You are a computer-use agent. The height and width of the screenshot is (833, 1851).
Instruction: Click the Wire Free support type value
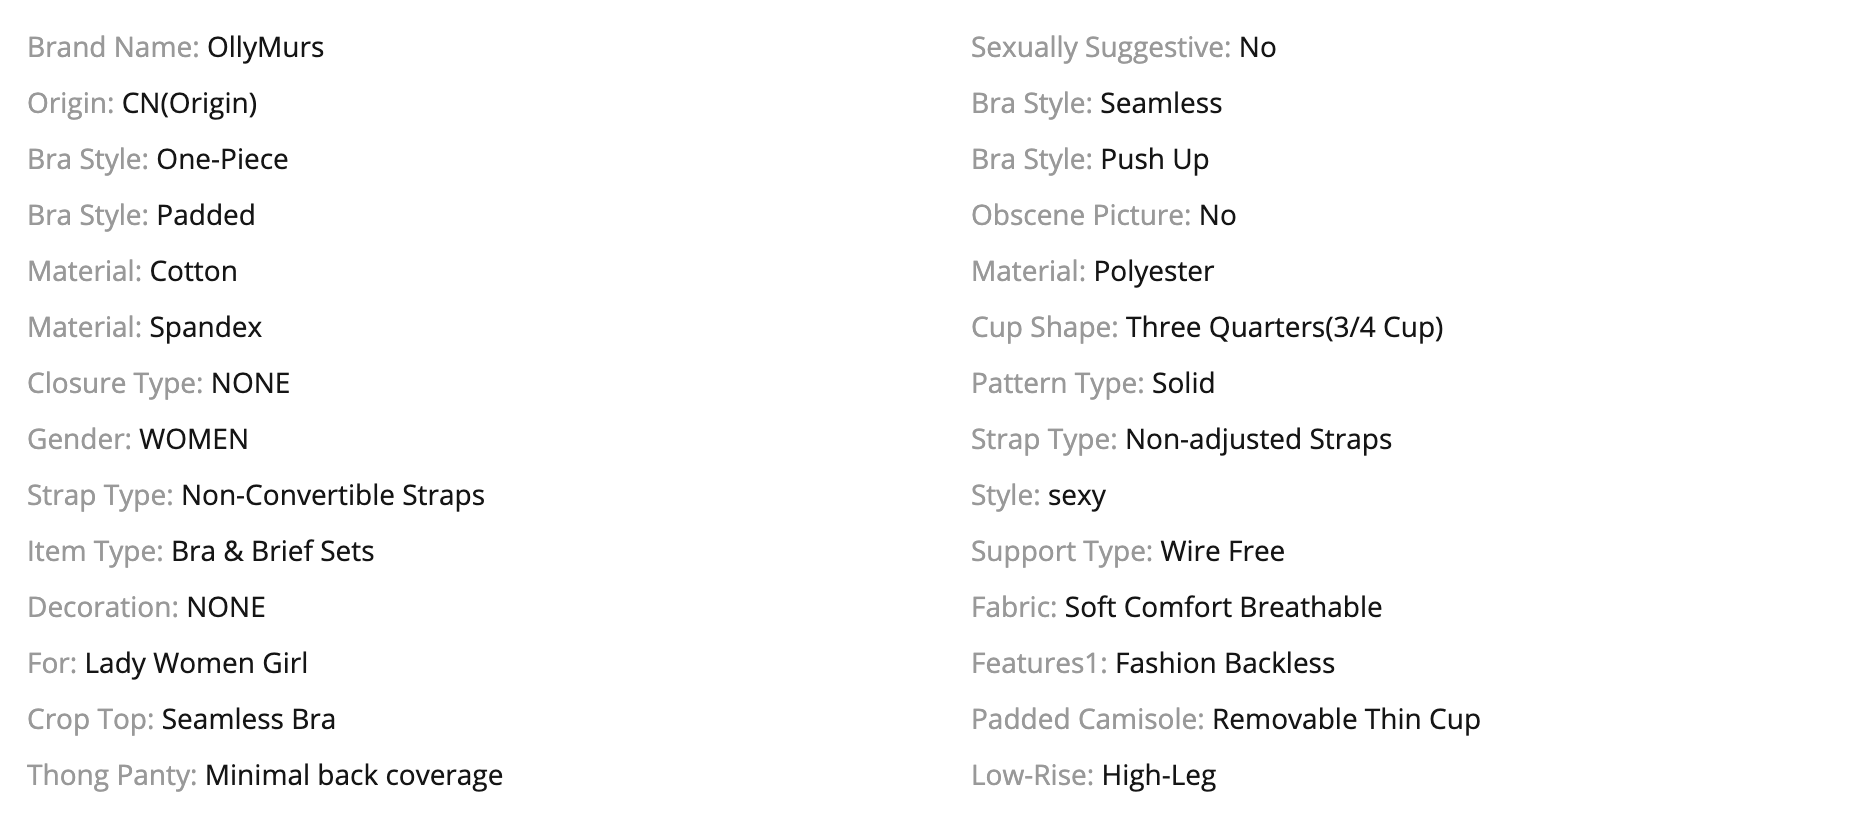tap(1222, 552)
